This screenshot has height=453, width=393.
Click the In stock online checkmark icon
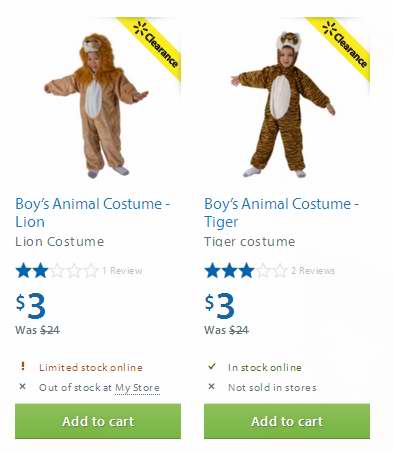211,366
